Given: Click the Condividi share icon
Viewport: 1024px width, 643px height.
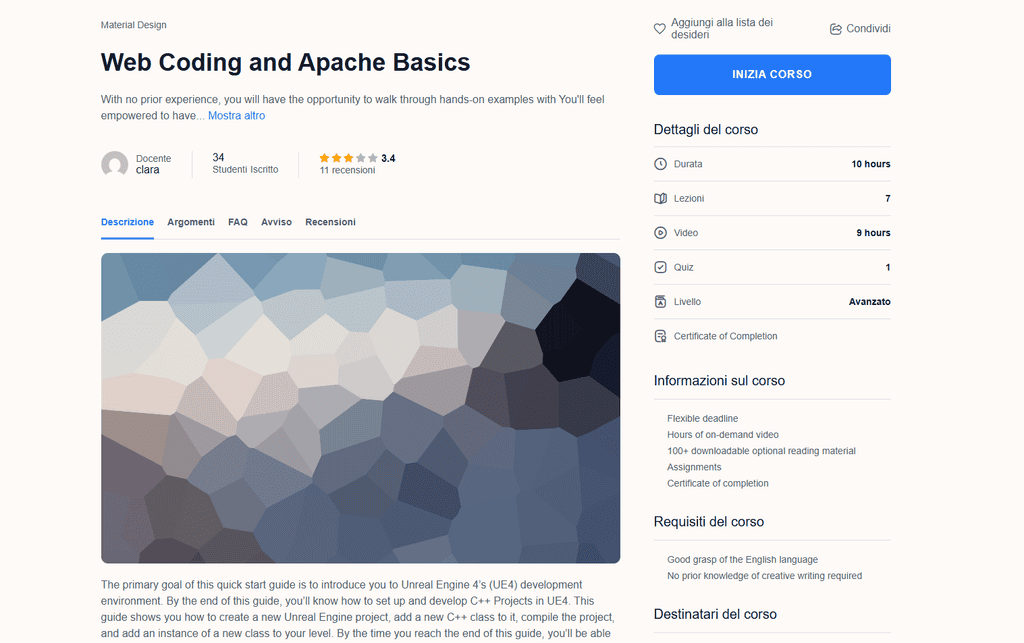Looking at the screenshot, I should pyautogui.click(x=835, y=29).
